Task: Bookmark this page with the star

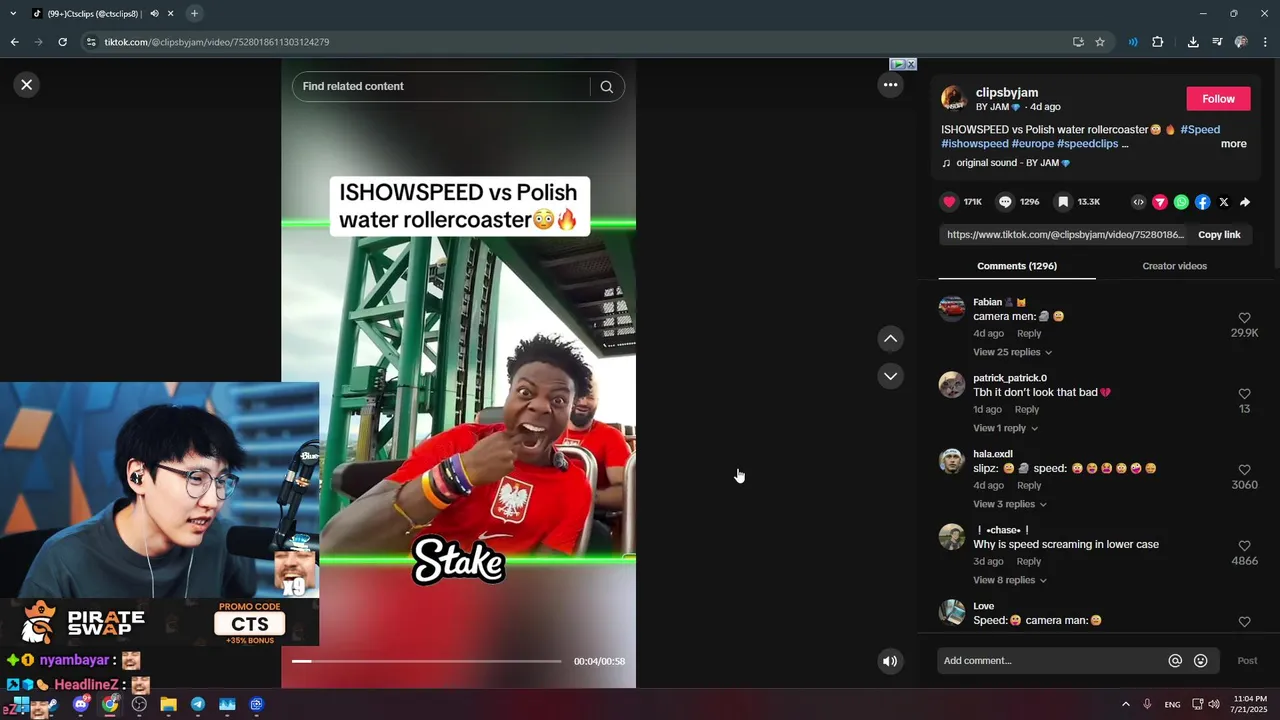Action: (1100, 42)
